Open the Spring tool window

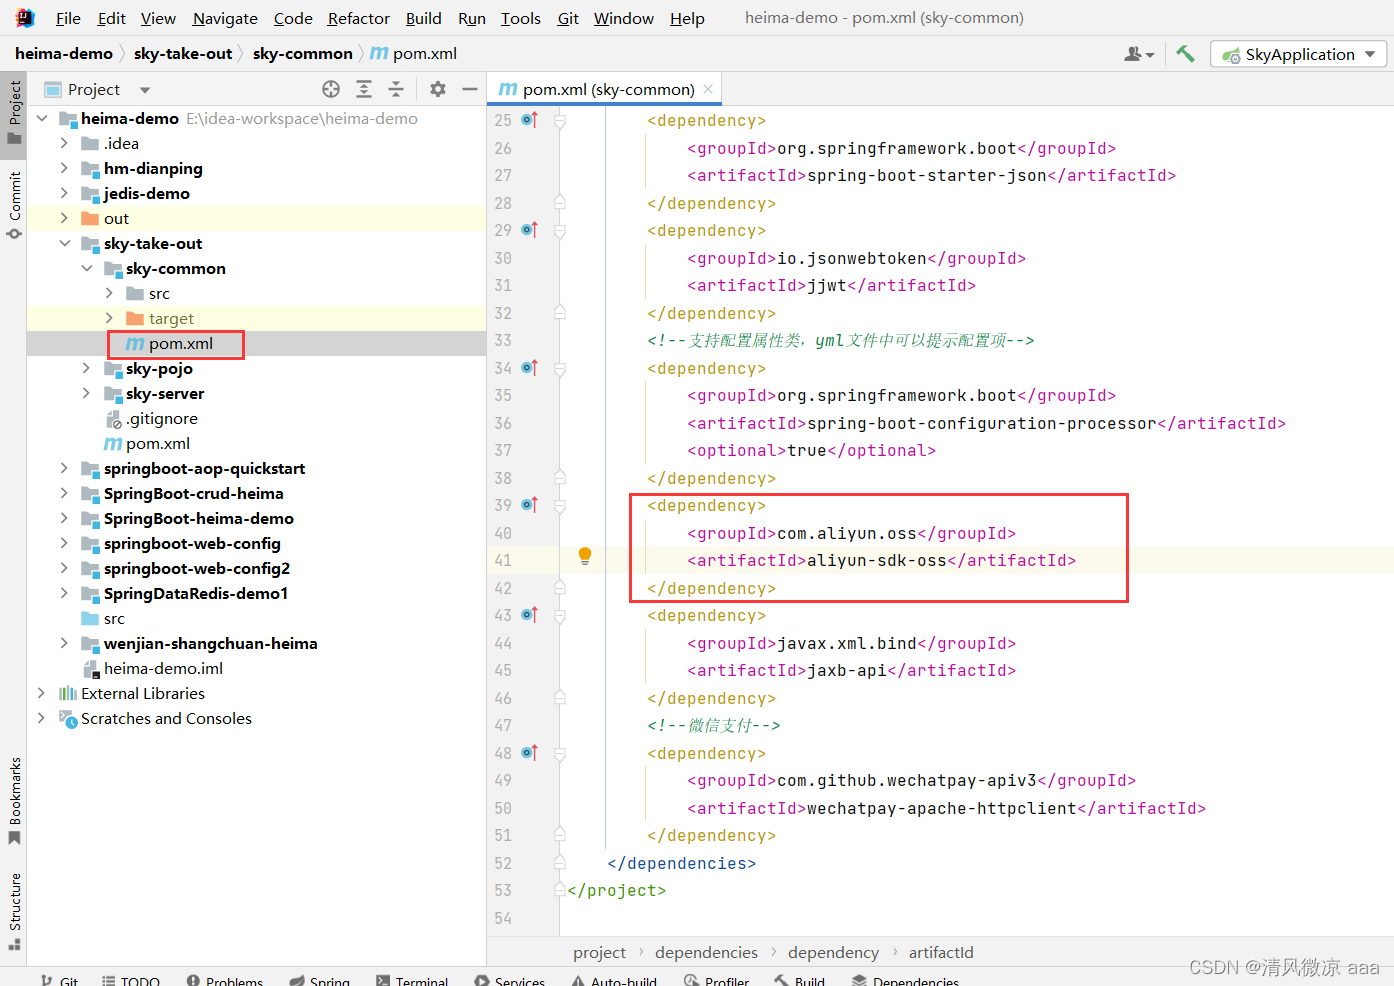click(320, 981)
